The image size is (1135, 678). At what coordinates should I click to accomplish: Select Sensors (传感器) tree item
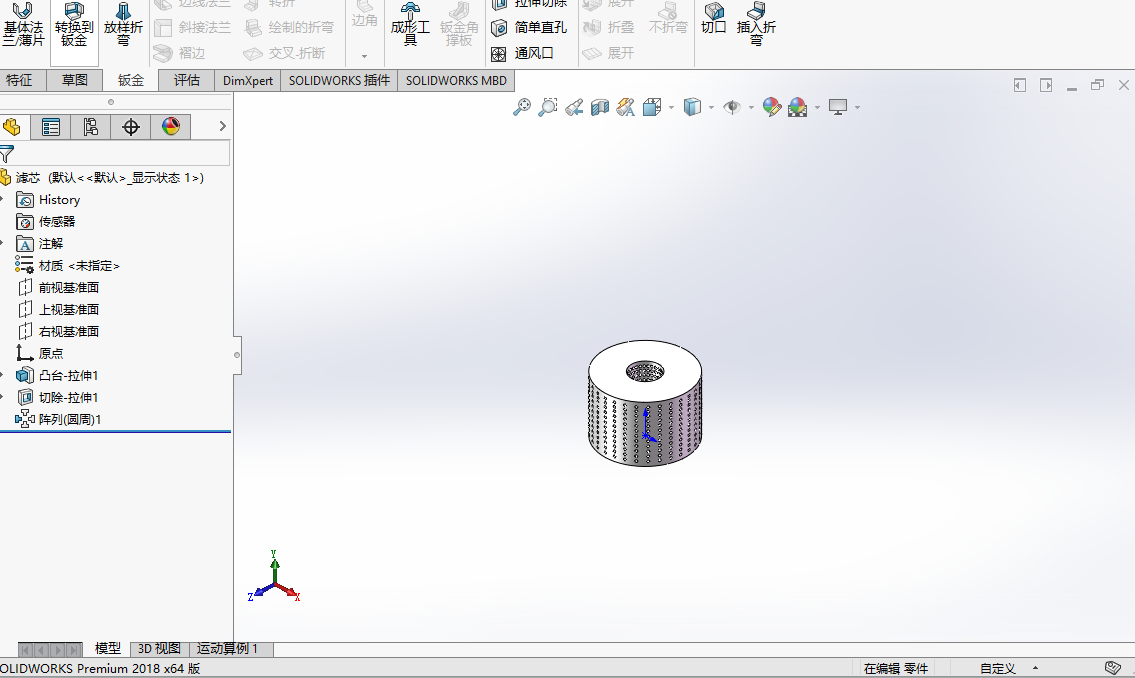coord(46,222)
